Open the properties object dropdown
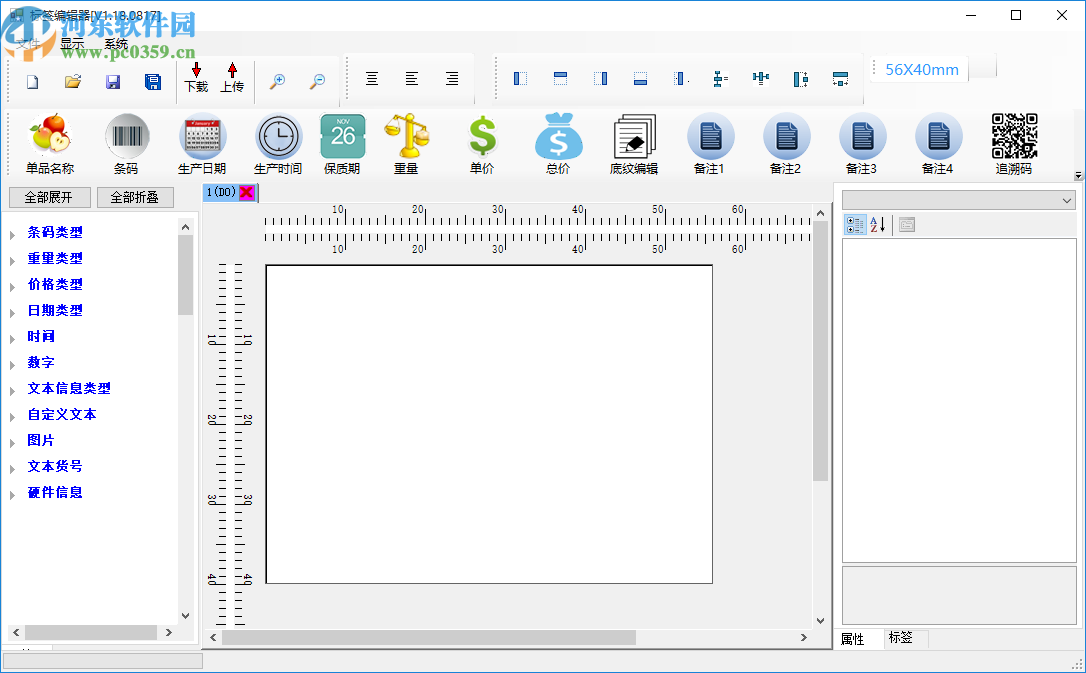 point(1067,201)
